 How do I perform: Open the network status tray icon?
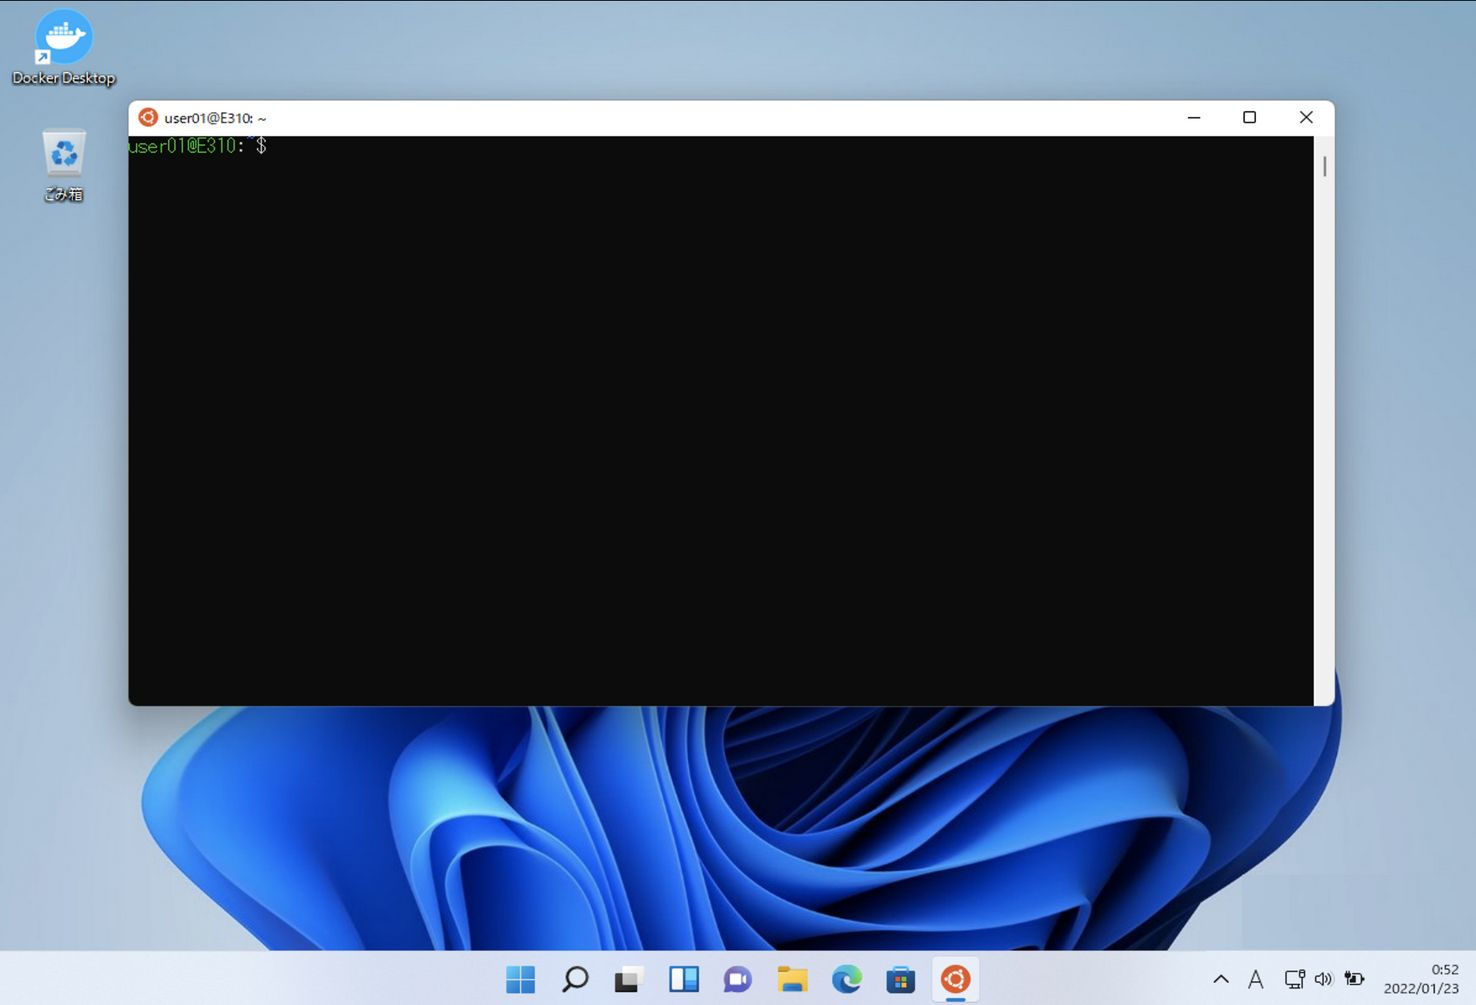(1294, 979)
